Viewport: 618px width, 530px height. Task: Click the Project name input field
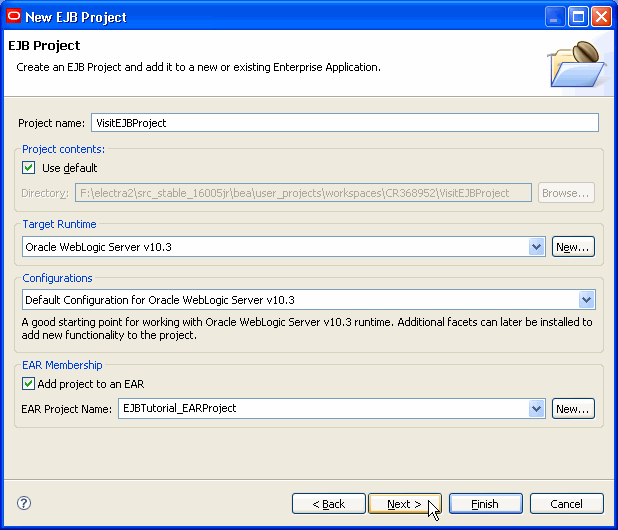[345, 123]
